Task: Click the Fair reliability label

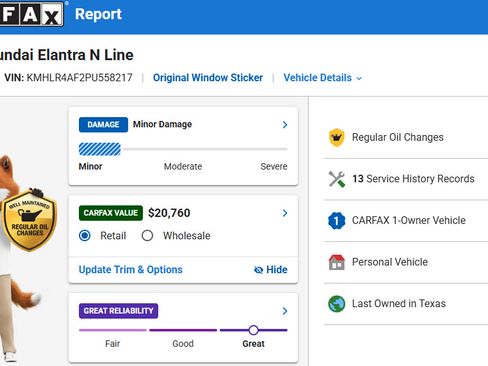Action: click(x=112, y=344)
